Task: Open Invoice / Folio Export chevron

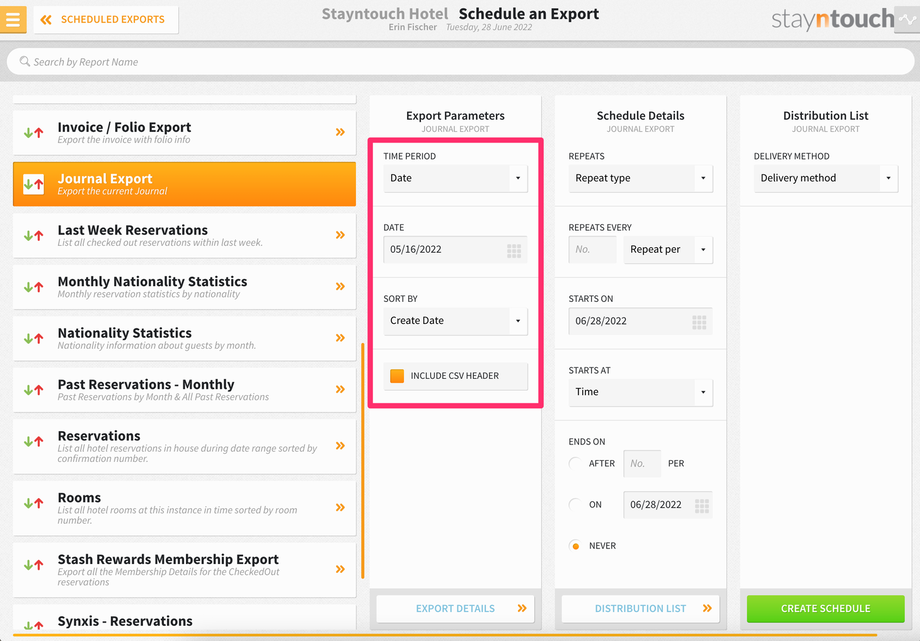Action: pyautogui.click(x=340, y=132)
